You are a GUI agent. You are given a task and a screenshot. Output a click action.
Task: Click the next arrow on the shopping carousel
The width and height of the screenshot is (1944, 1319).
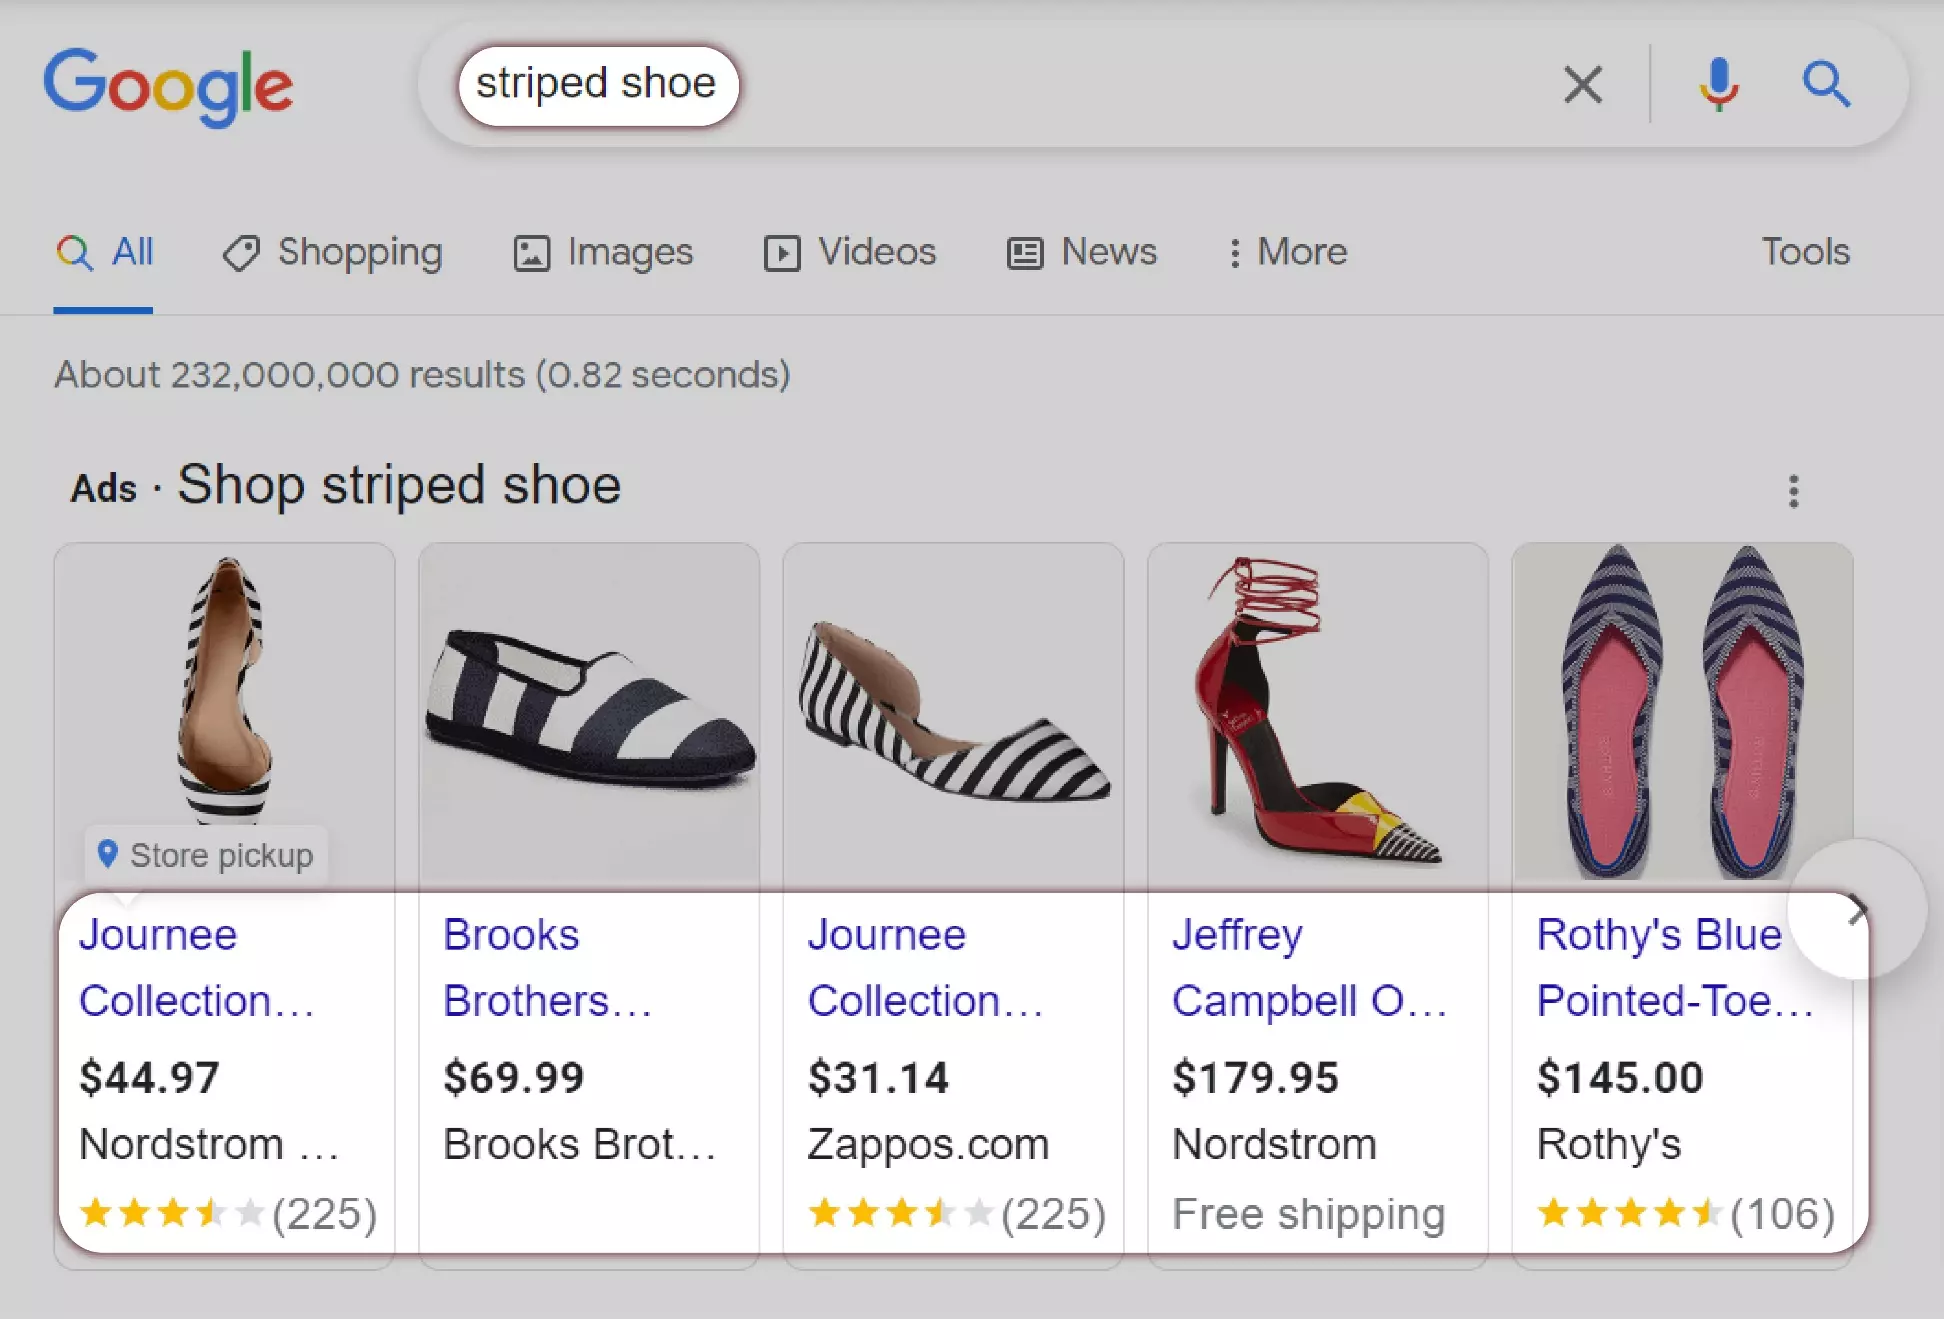coord(1857,909)
